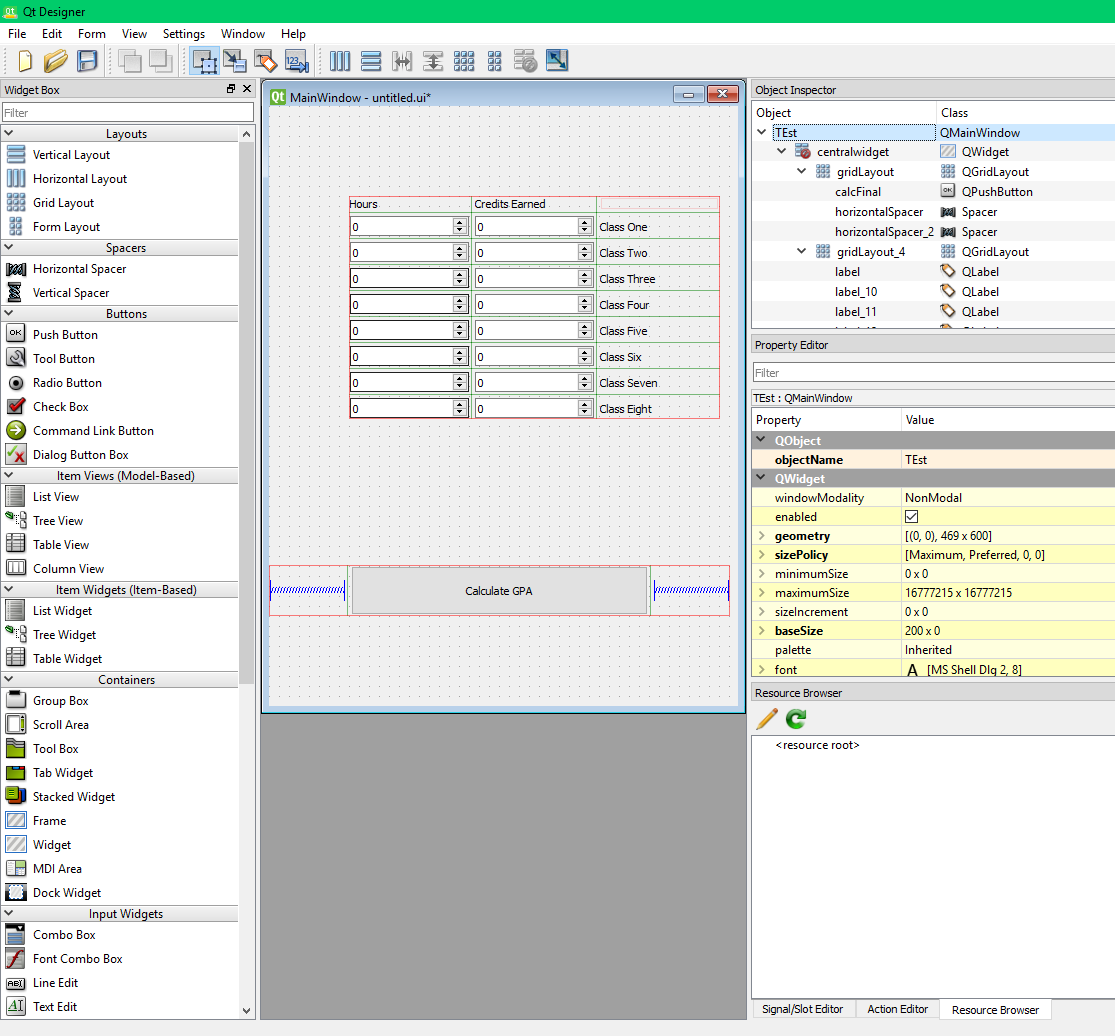Select calcFinal in the Object Inspector

[x=858, y=192]
